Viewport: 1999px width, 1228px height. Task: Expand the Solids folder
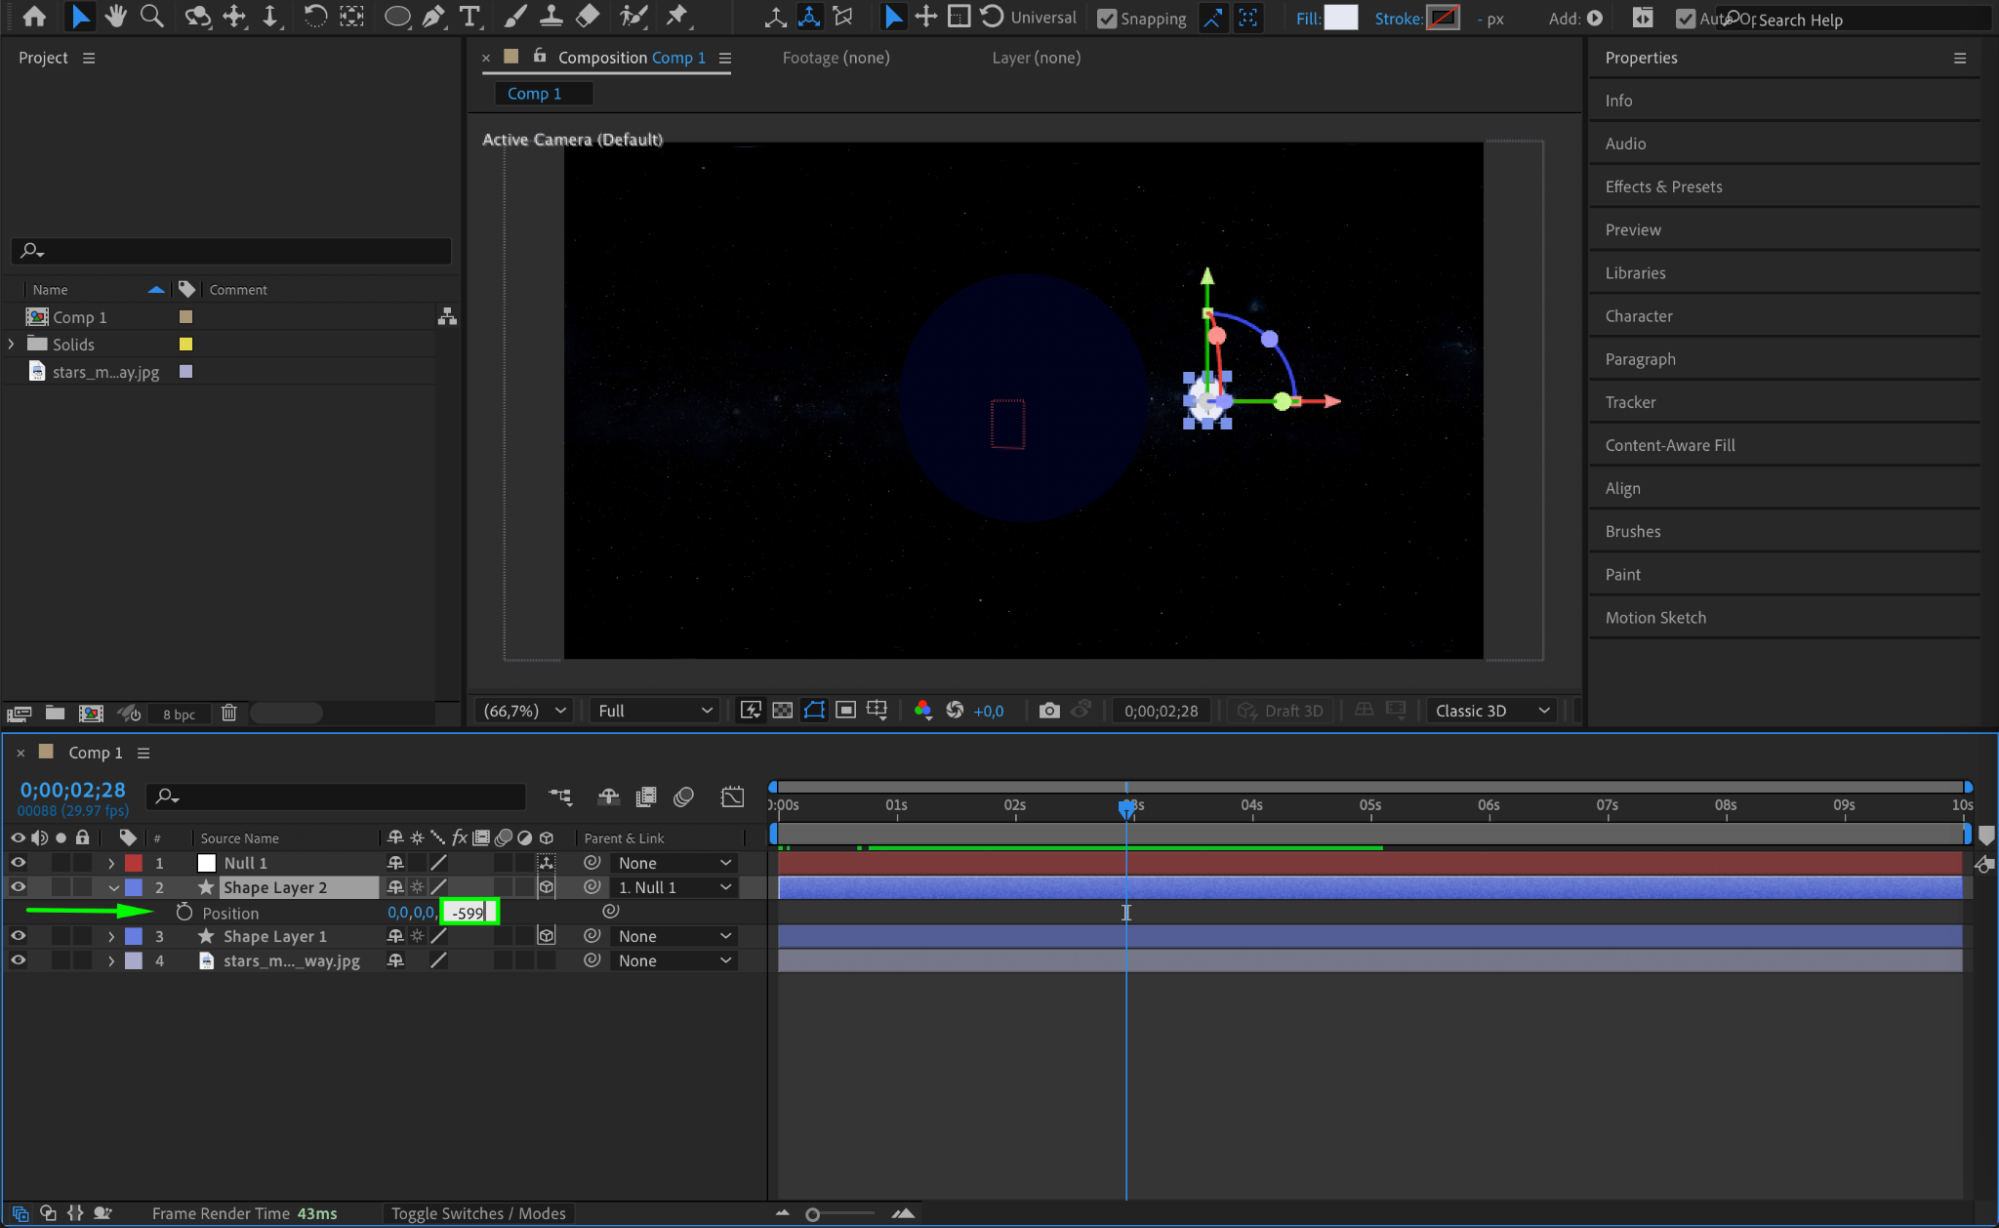11,344
